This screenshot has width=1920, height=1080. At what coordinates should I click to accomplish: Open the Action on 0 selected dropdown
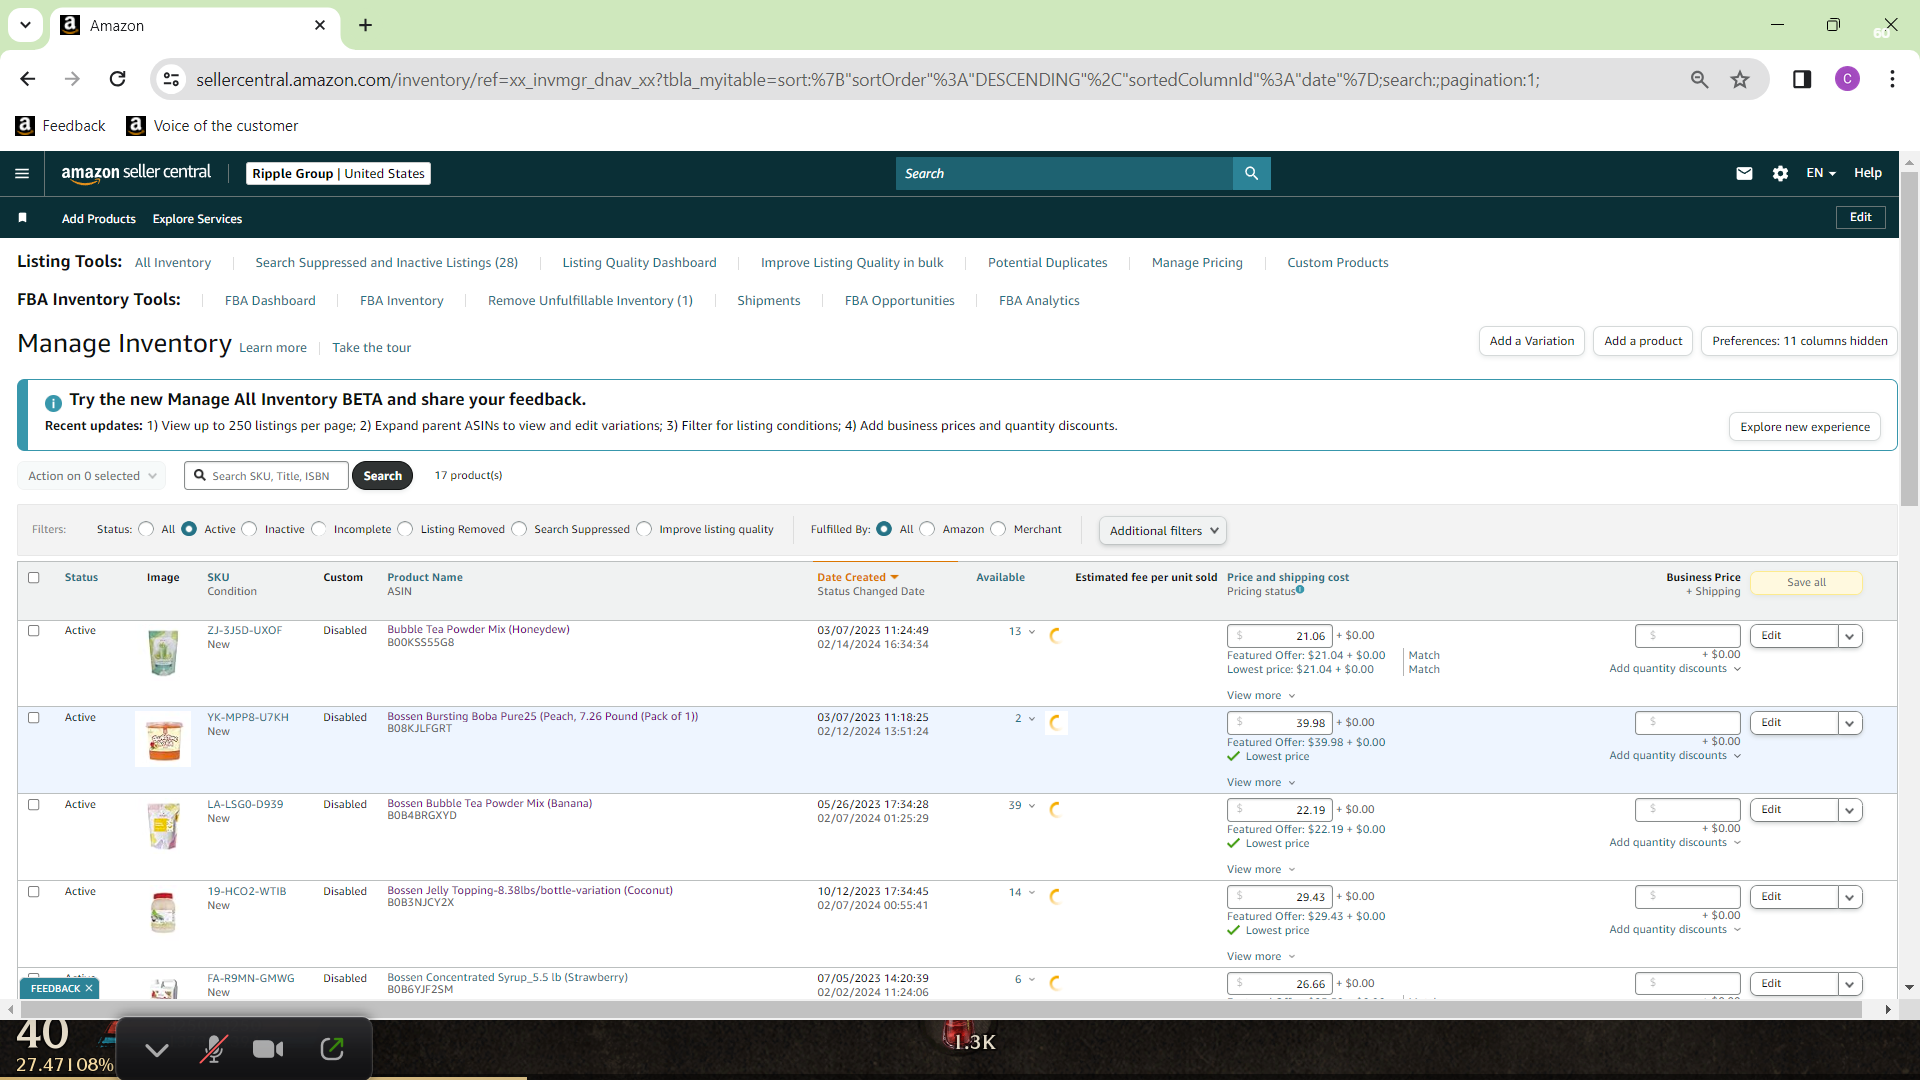[x=91, y=476]
